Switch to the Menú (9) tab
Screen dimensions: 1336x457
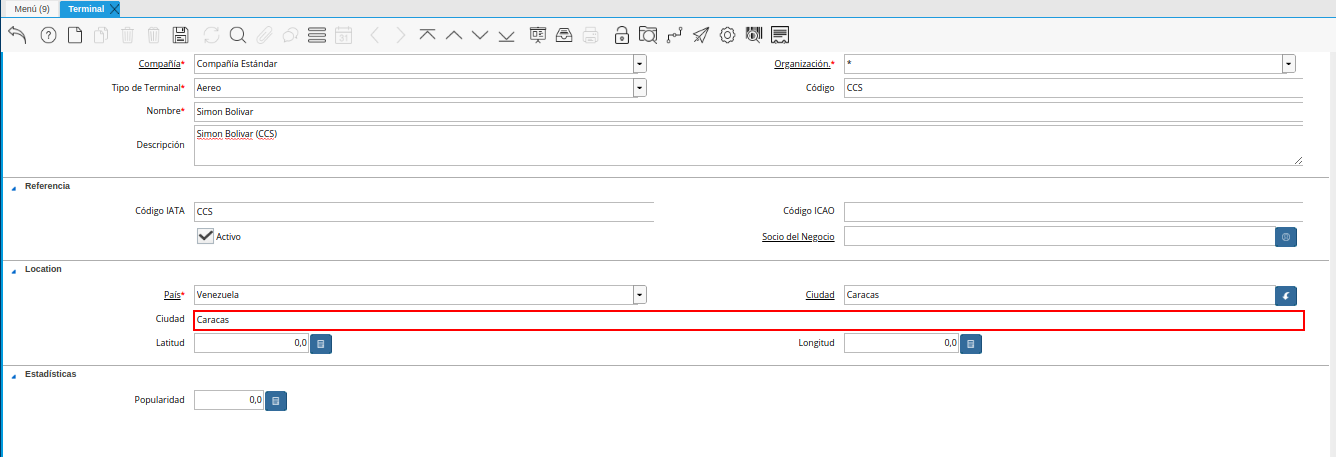[x=31, y=9]
